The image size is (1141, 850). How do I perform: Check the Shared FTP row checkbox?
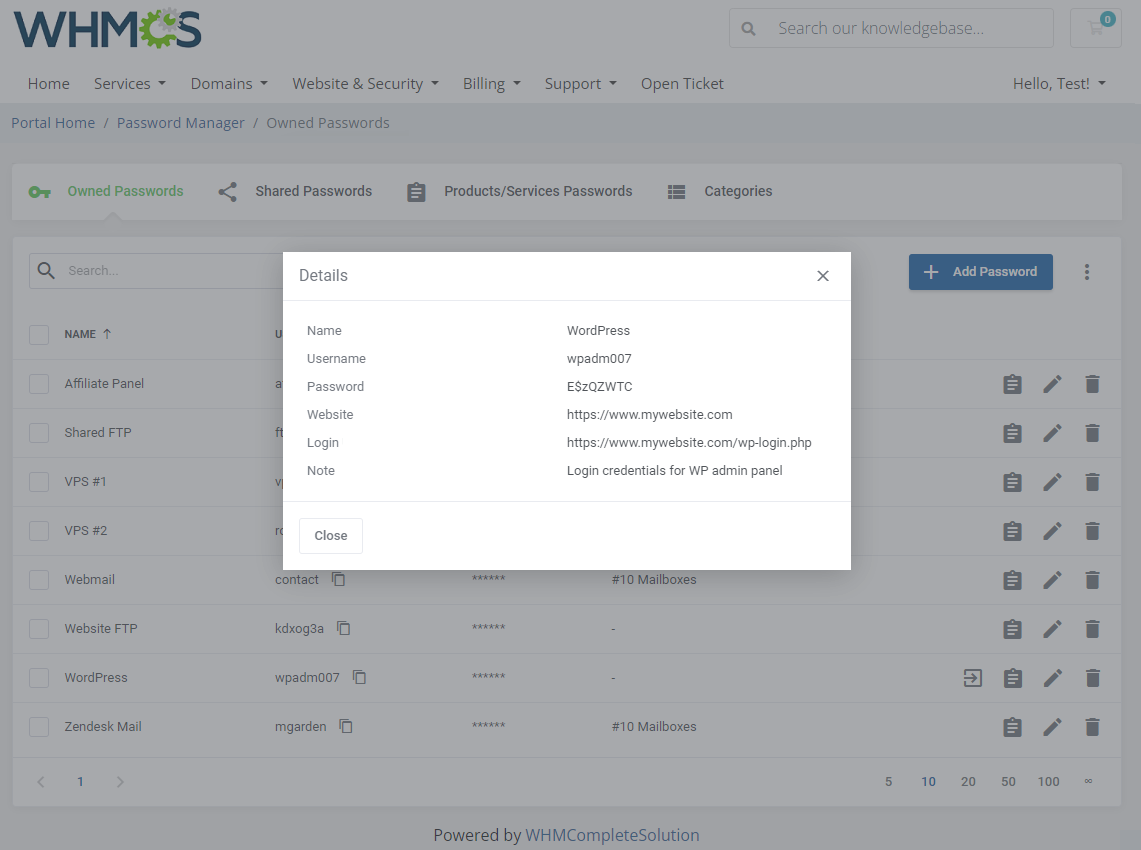[x=39, y=433]
